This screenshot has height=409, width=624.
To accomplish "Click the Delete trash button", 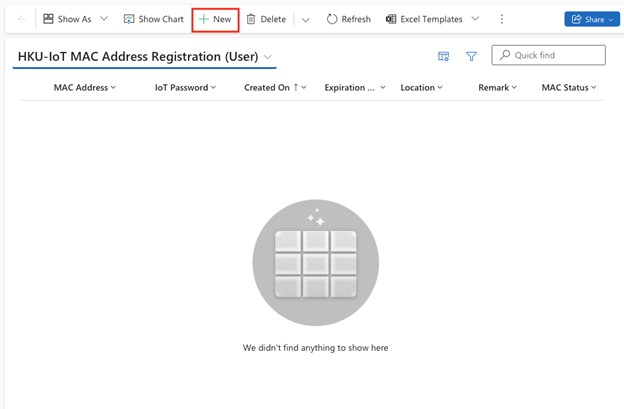I will pyautogui.click(x=266, y=19).
